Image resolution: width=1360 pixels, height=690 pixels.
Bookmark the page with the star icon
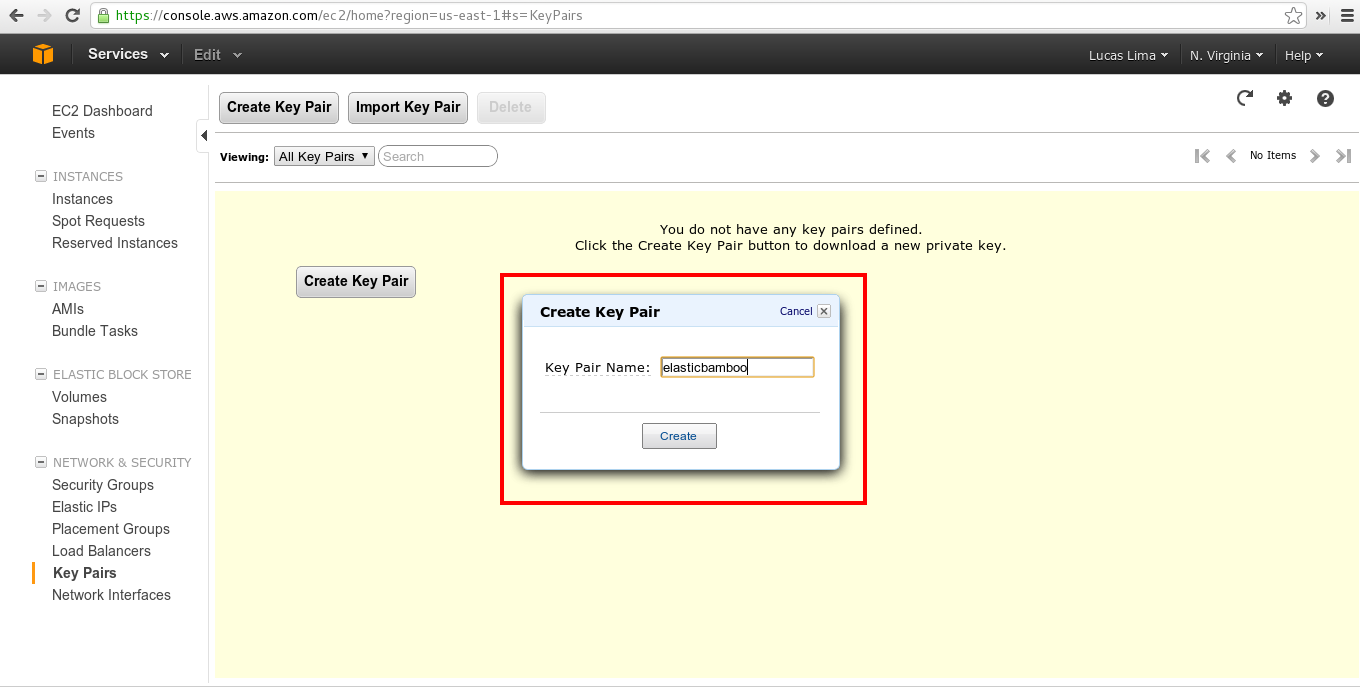point(1293,15)
